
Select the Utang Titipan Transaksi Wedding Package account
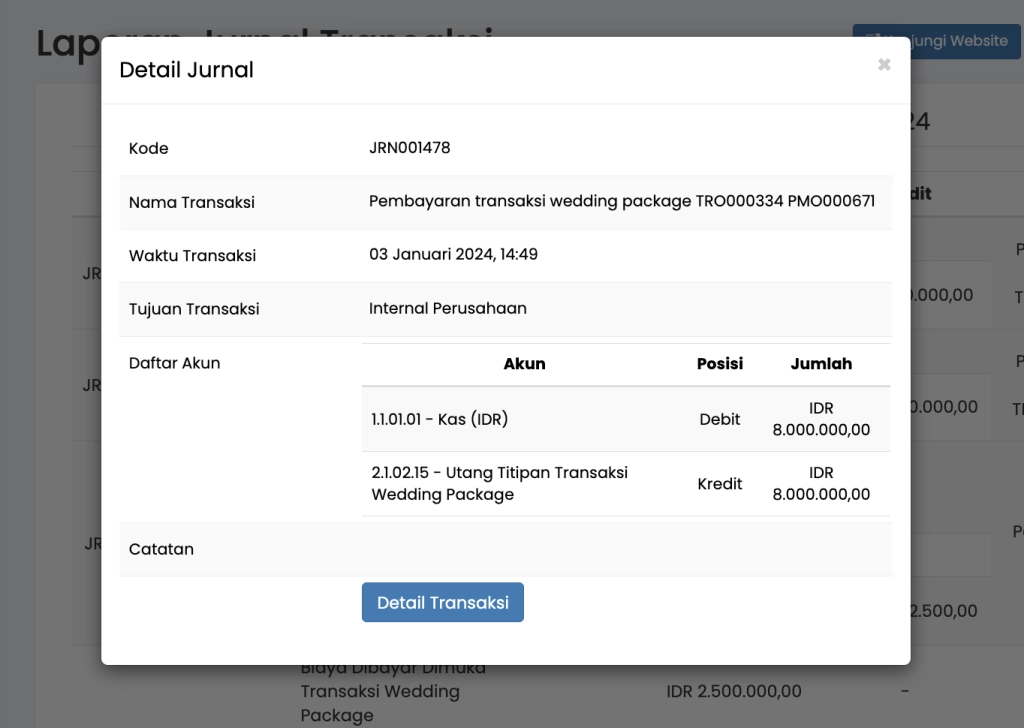pyautogui.click(x=499, y=483)
